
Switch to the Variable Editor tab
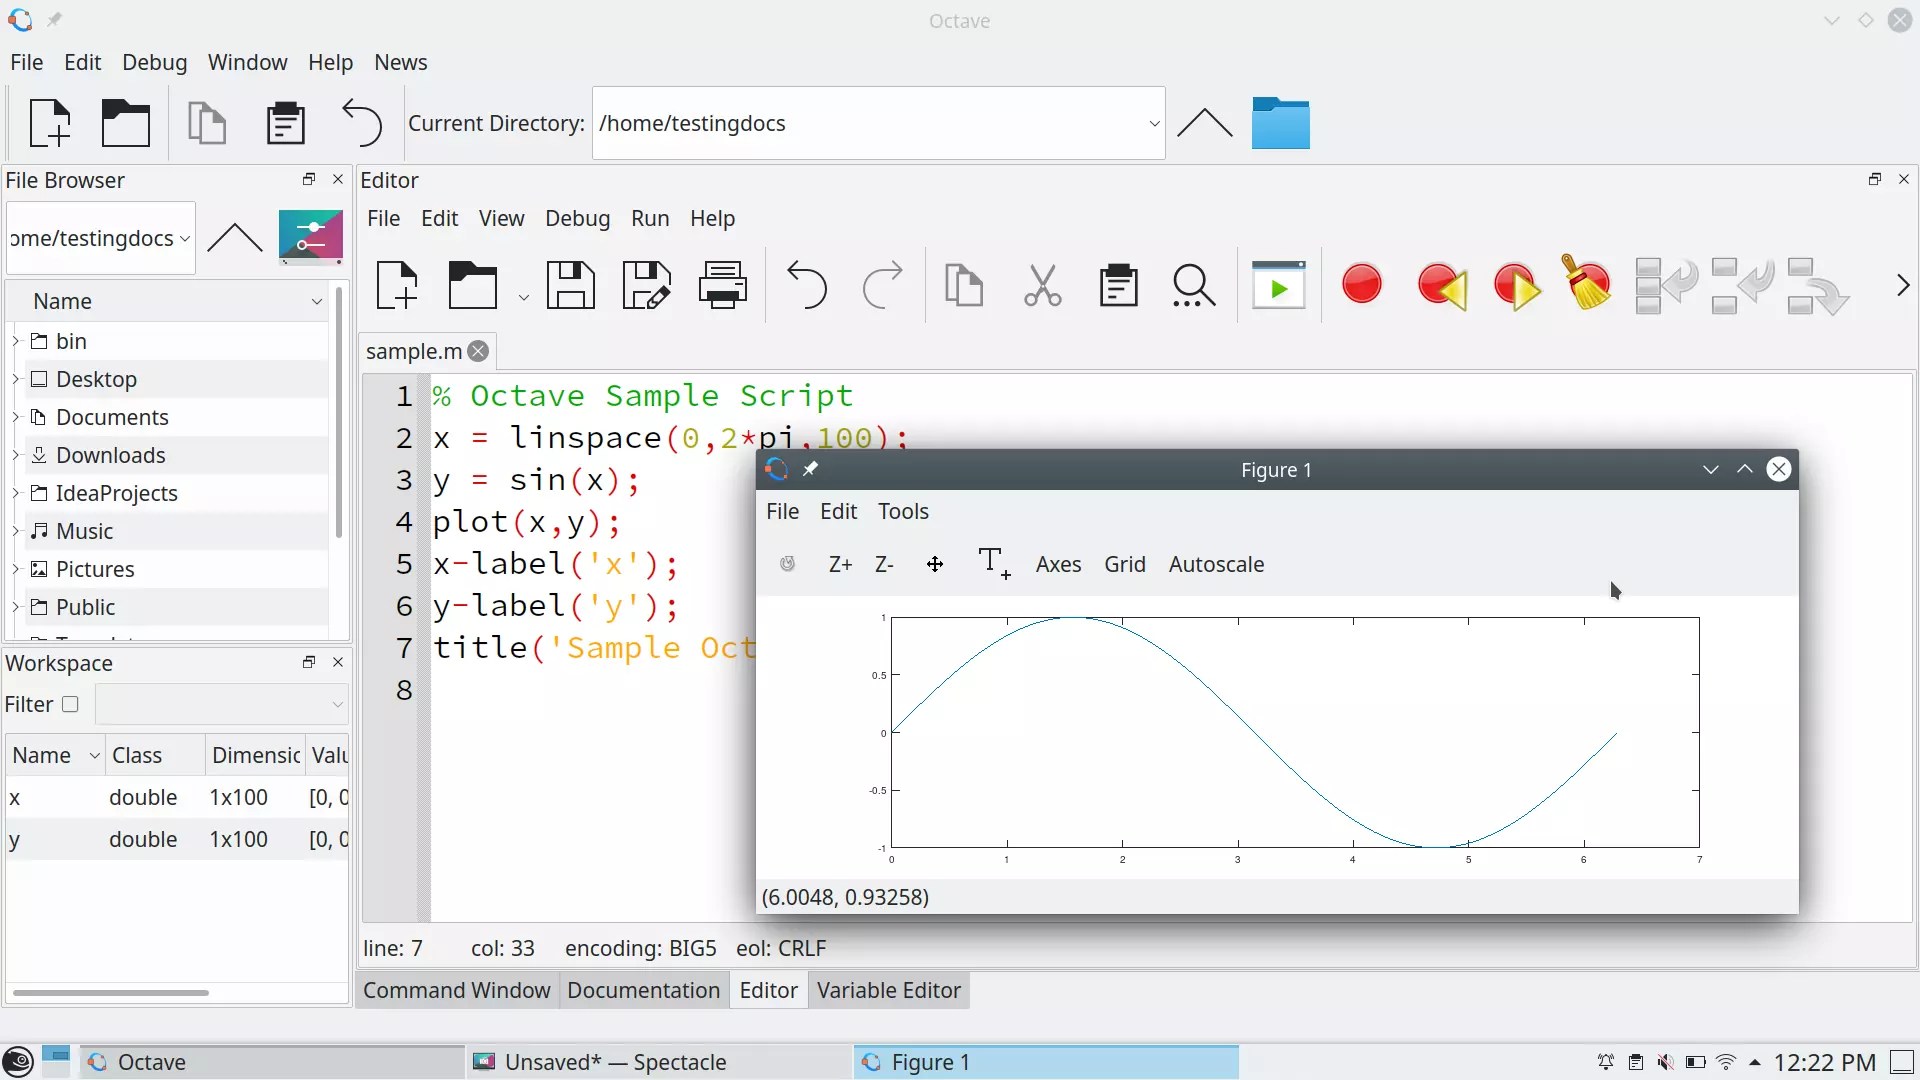point(888,990)
